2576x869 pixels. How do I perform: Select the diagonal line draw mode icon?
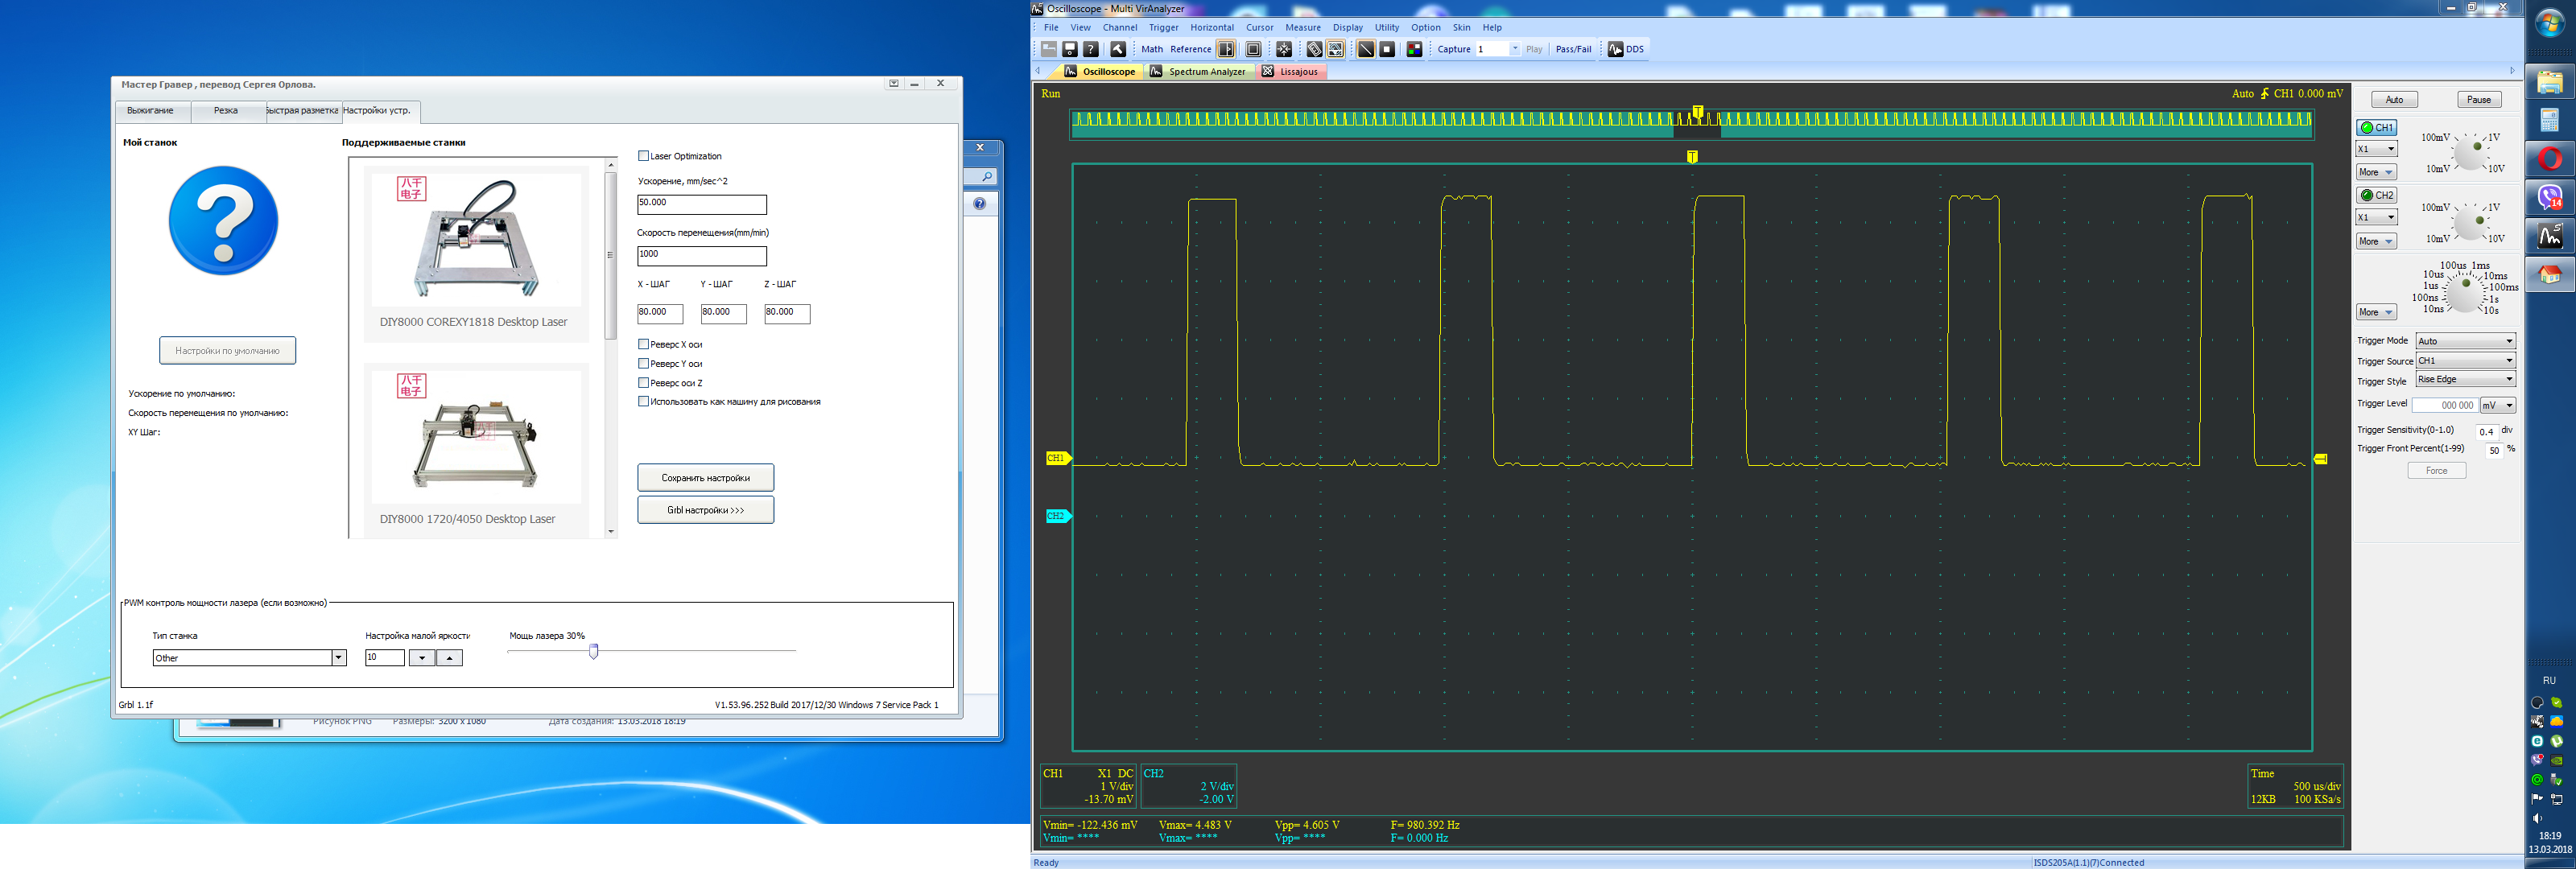[x=1366, y=49]
